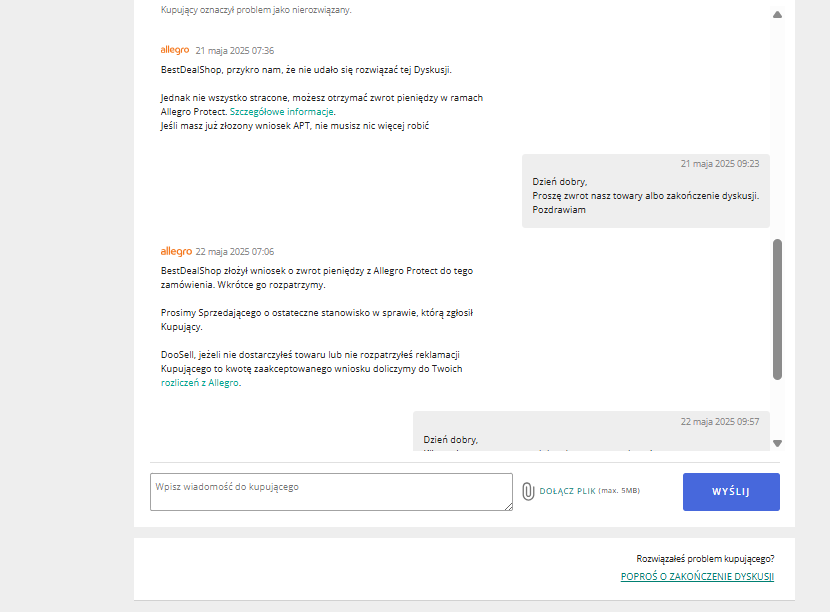Click the Kupujący oznaczył problem status line
Viewport: 830px width, 612px height.
[256, 10]
